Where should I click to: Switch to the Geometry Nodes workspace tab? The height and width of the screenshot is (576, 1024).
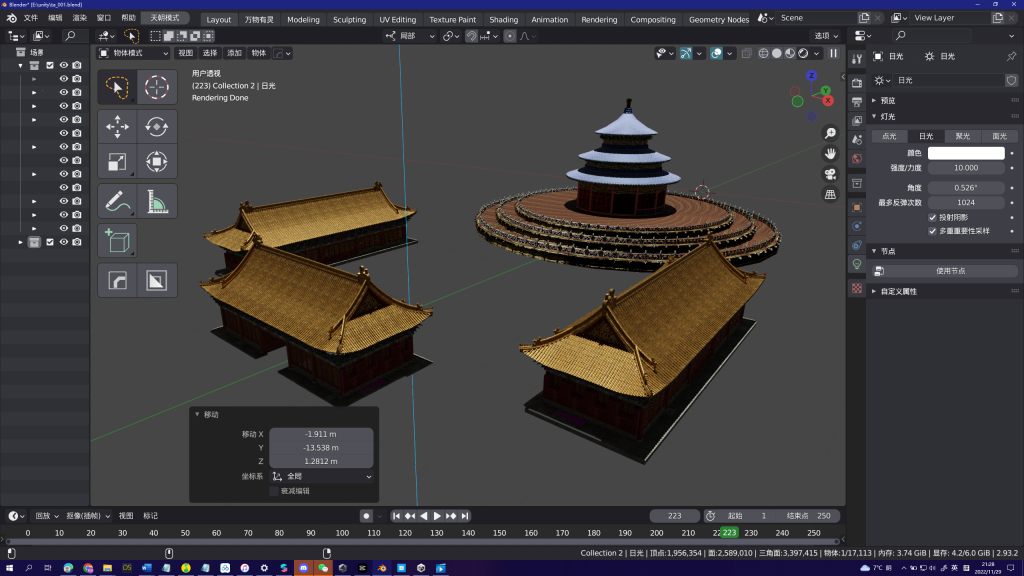point(719,20)
